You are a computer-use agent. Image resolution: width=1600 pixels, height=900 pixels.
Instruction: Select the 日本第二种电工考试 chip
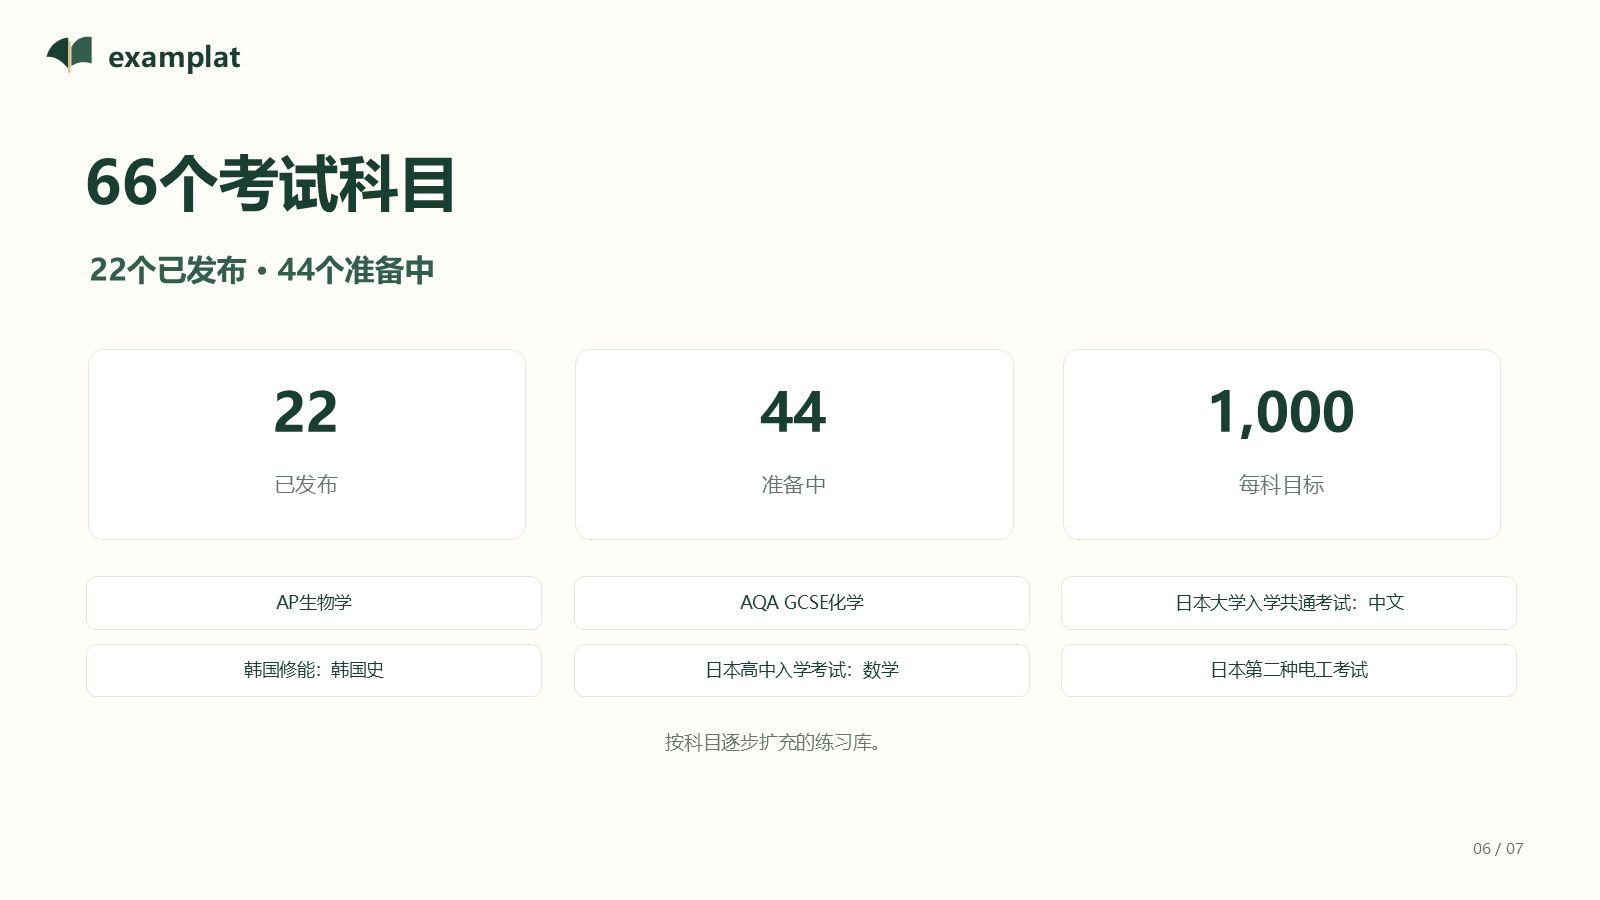pos(1289,670)
